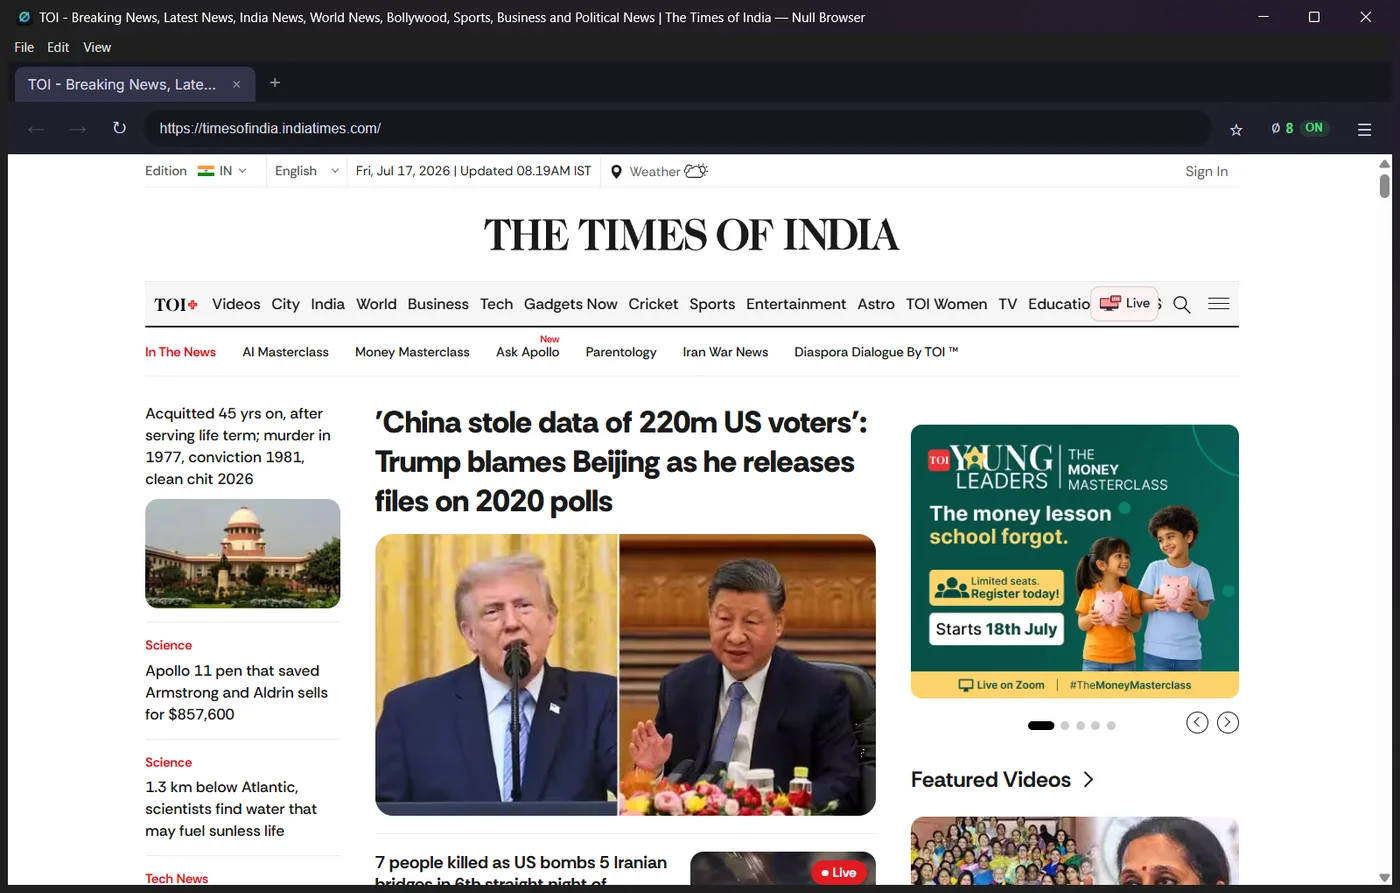1400x893 pixels.
Task: Click the Supreme Court building thumbnail
Action: 242,553
